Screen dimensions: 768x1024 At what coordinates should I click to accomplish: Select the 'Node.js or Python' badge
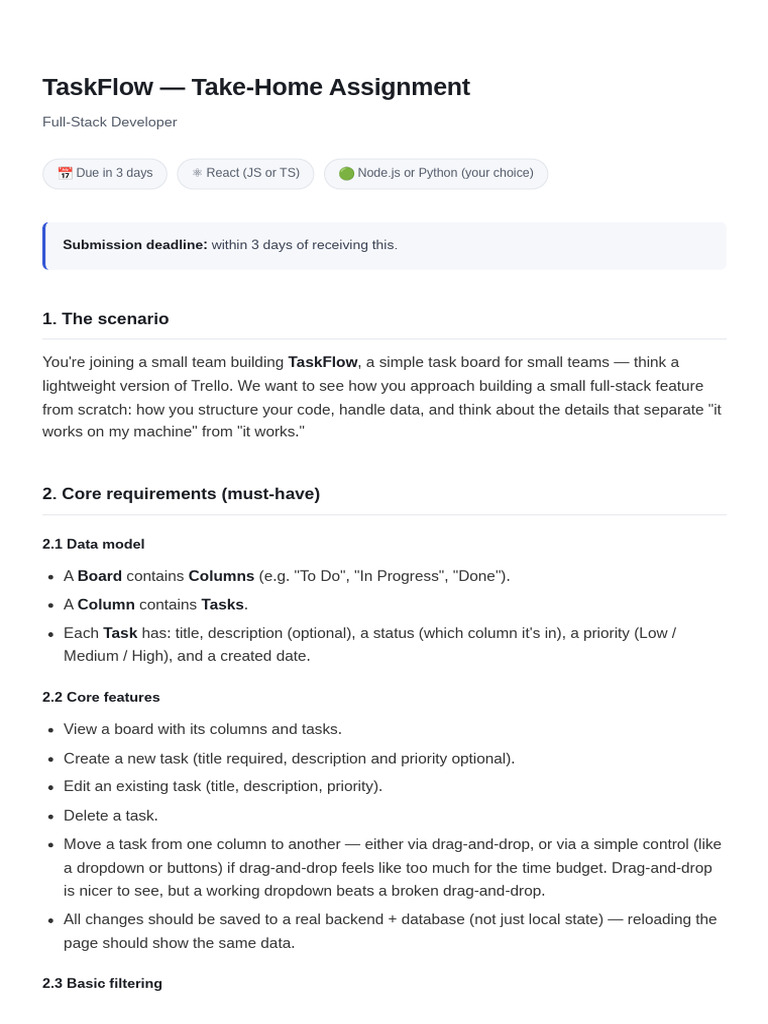pyautogui.click(x=436, y=174)
